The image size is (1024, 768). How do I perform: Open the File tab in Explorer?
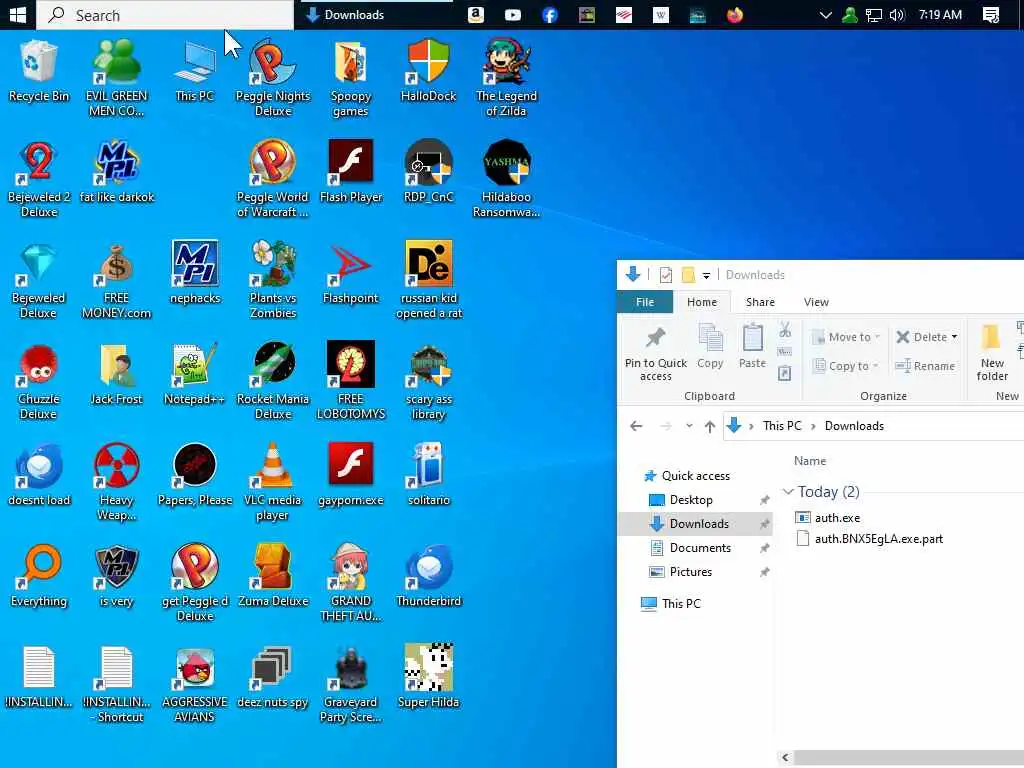645,302
